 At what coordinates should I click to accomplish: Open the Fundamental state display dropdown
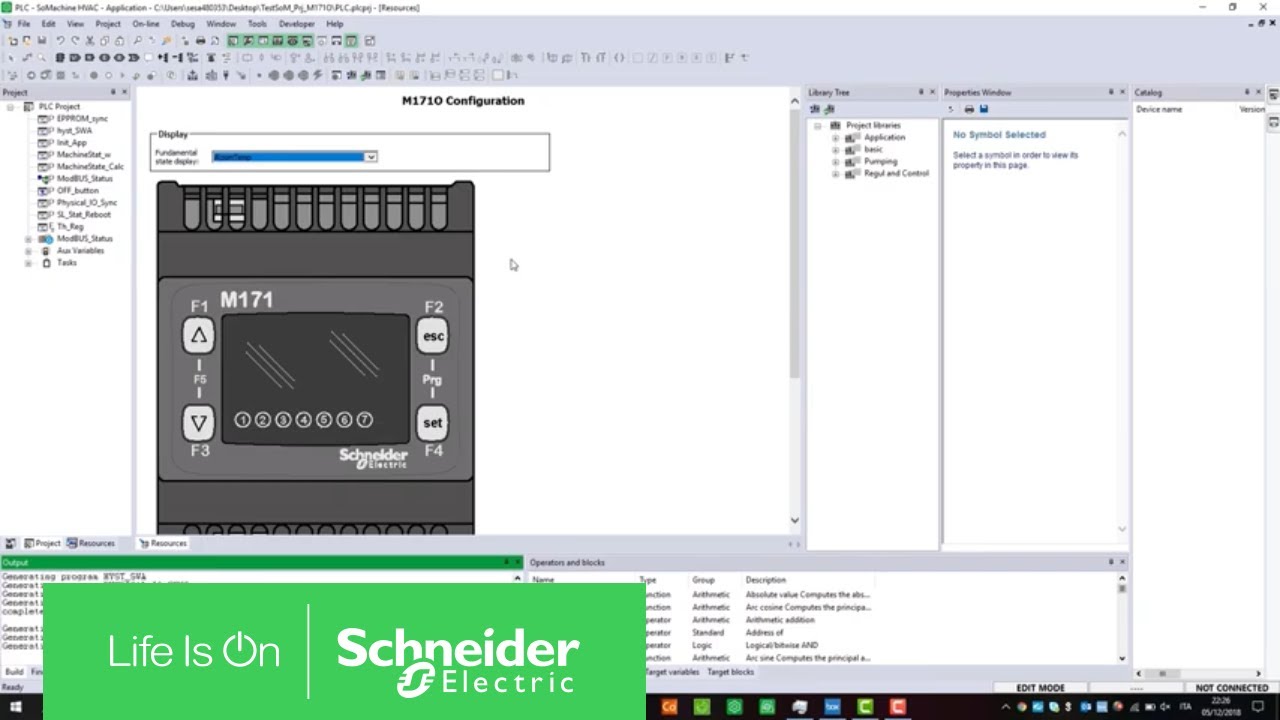click(x=371, y=157)
